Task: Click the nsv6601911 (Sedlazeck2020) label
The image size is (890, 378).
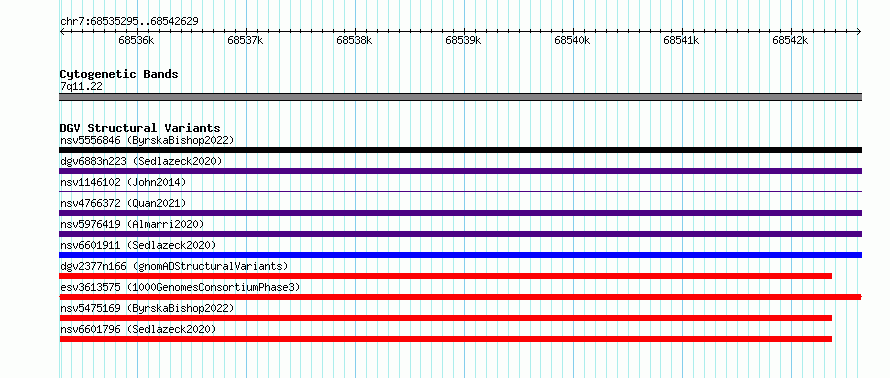Action: click(138, 245)
